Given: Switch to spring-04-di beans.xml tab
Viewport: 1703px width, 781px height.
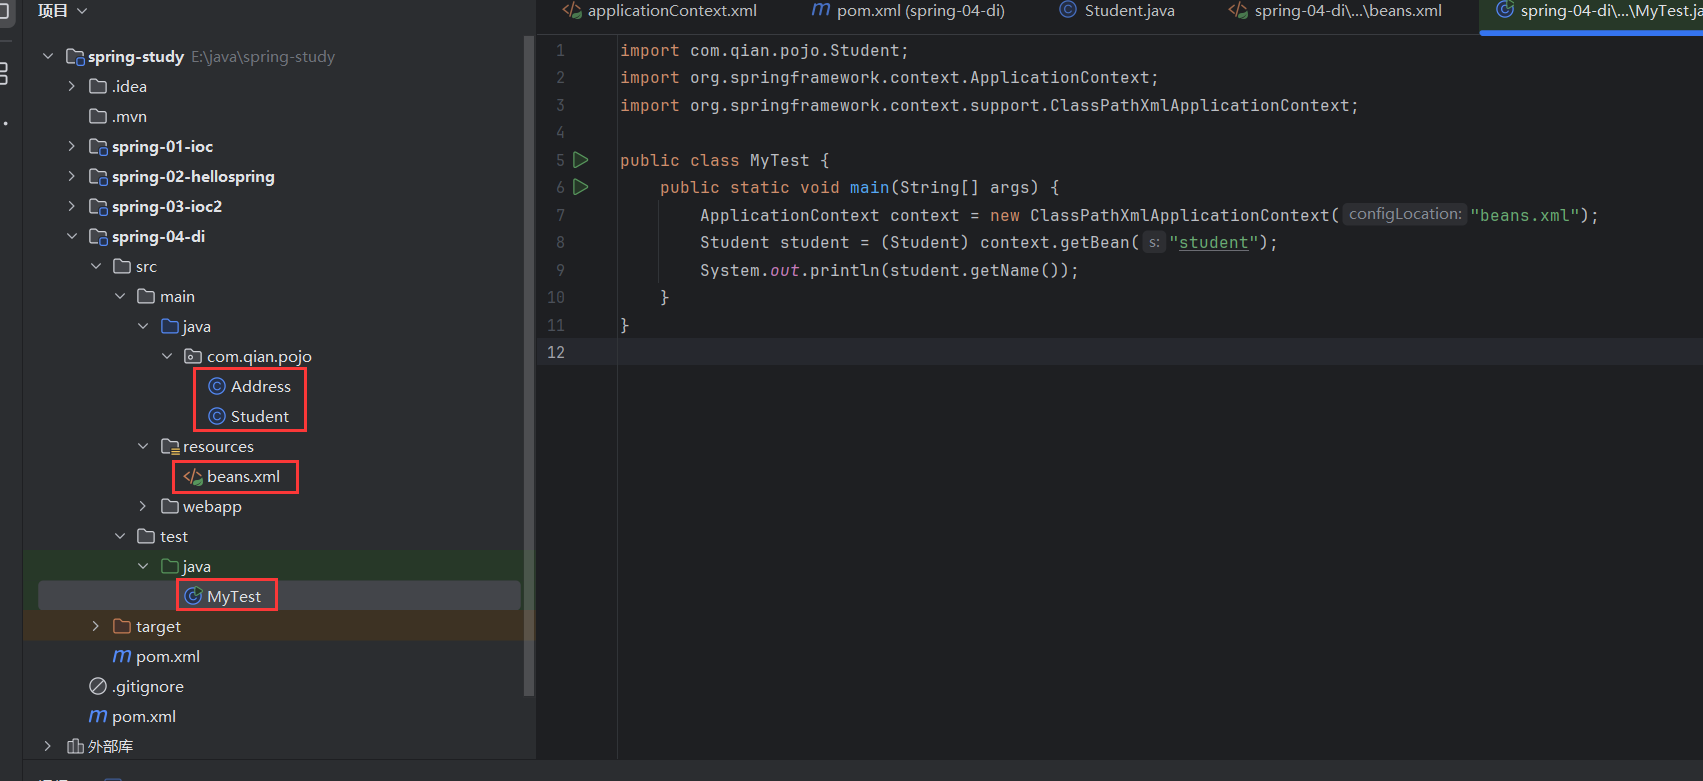Looking at the screenshot, I should (x=1335, y=11).
